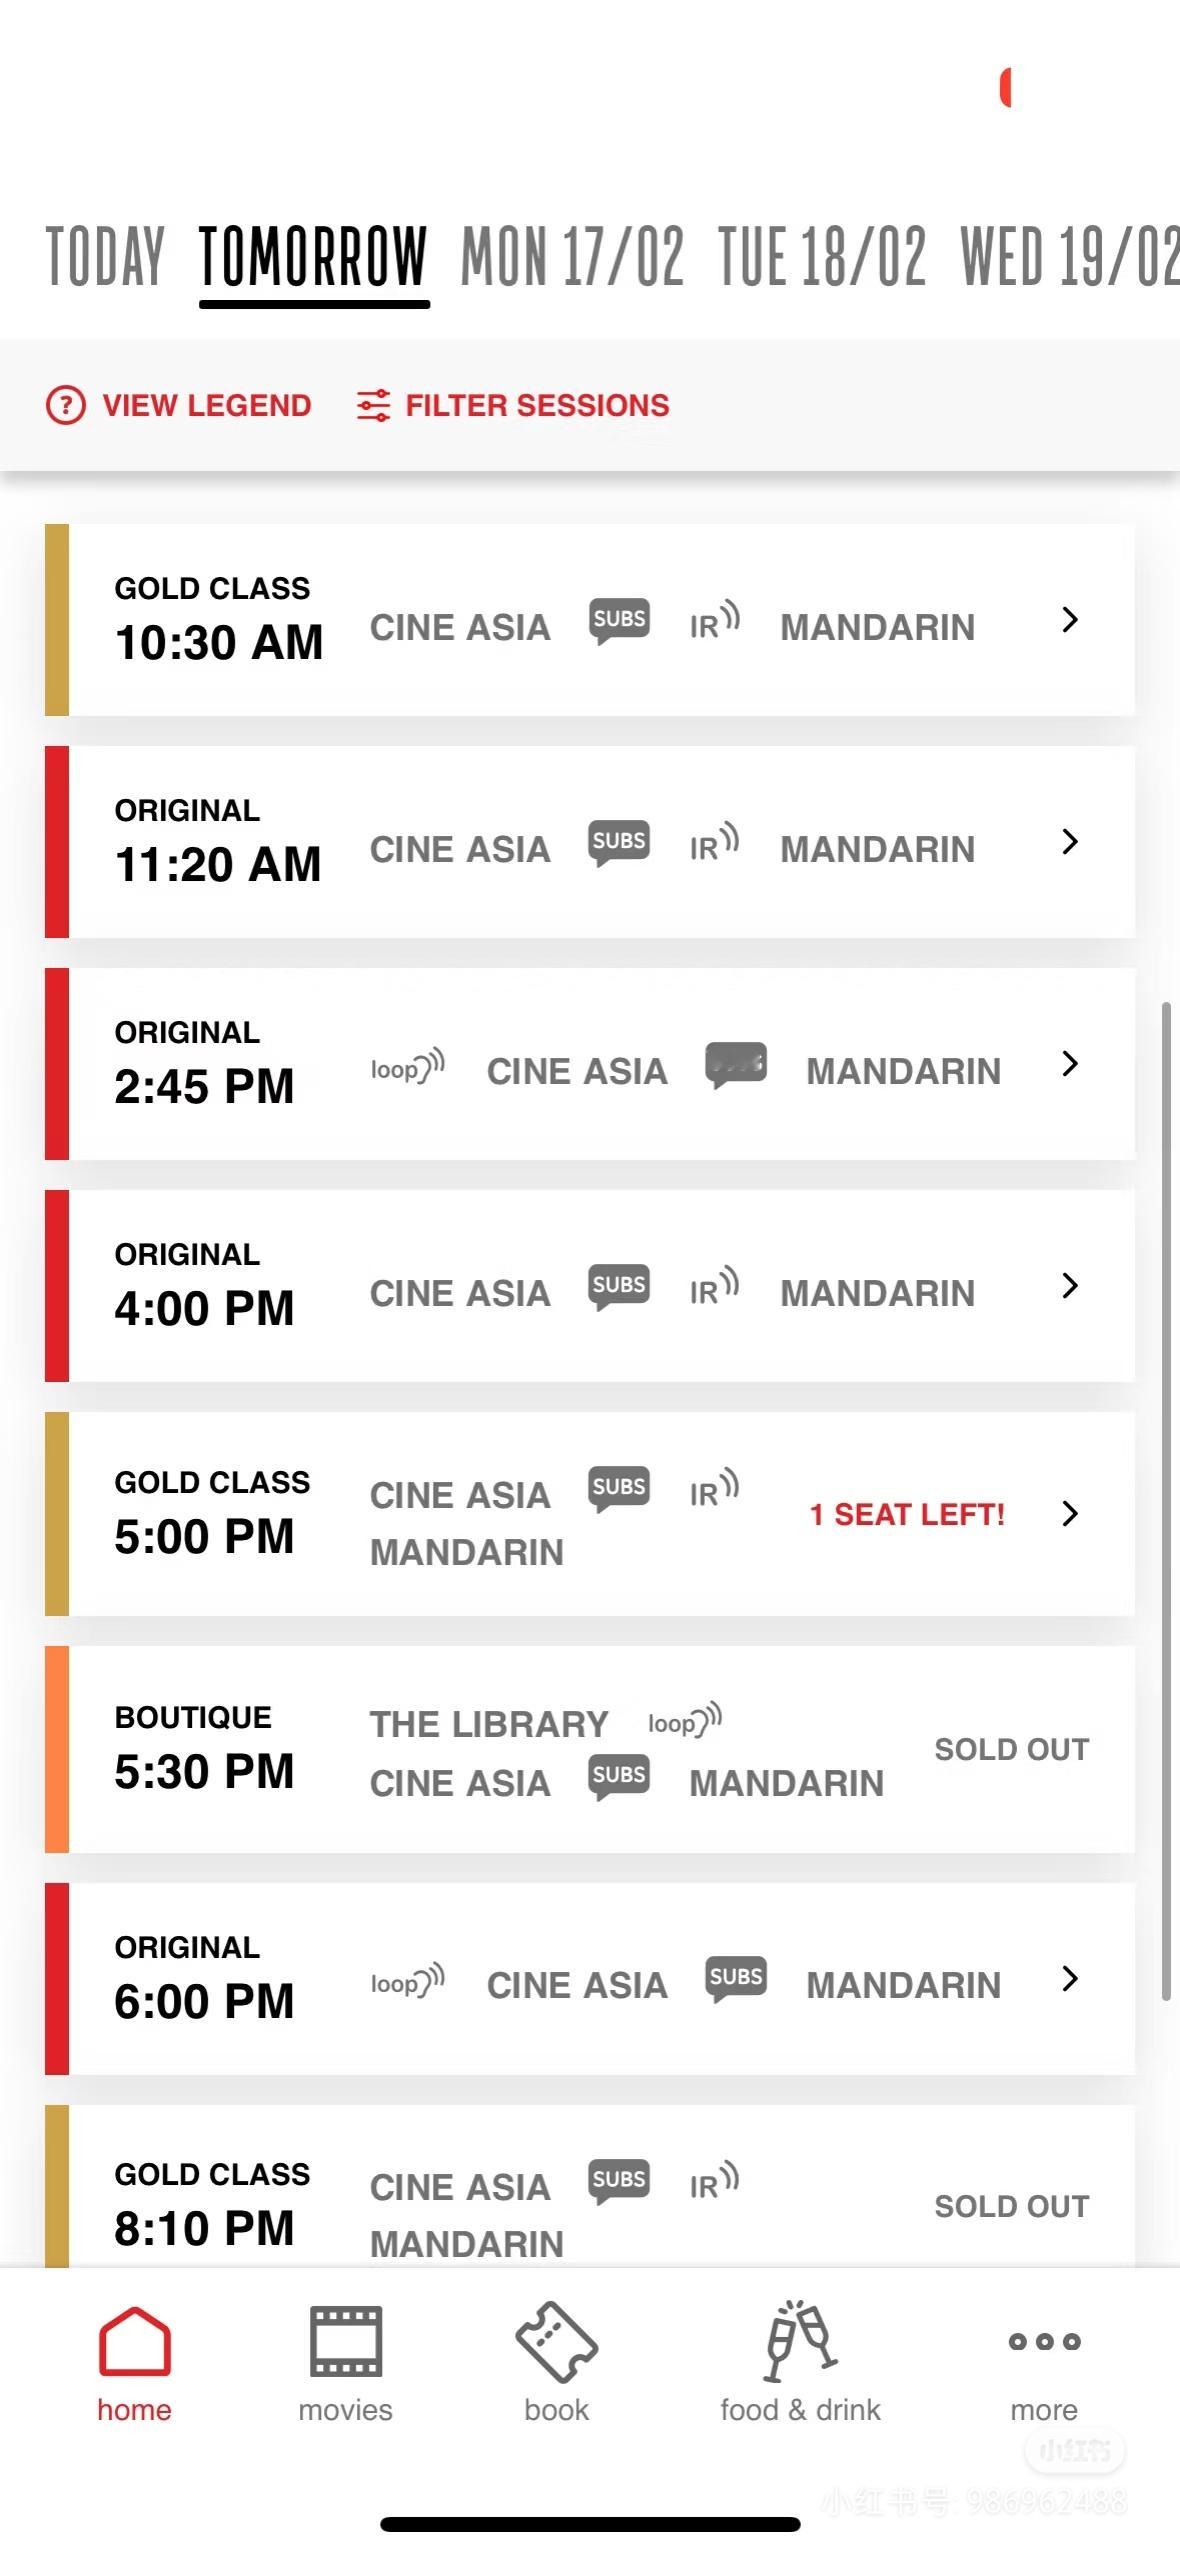
Task: Switch to the TODAY date tab
Action: 105,257
